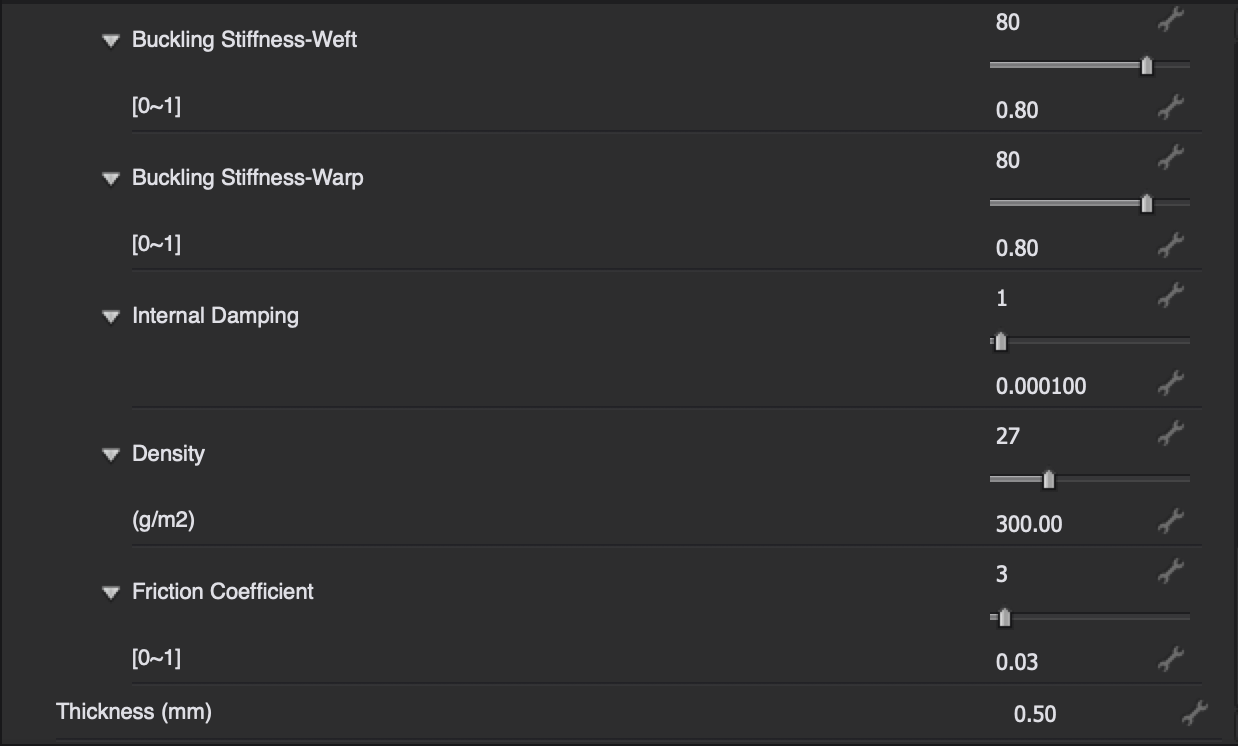Click wrench icon beside Friction Coefficient value 3
Viewport: 1238px width, 746px height.
click(x=1171, y=572)
